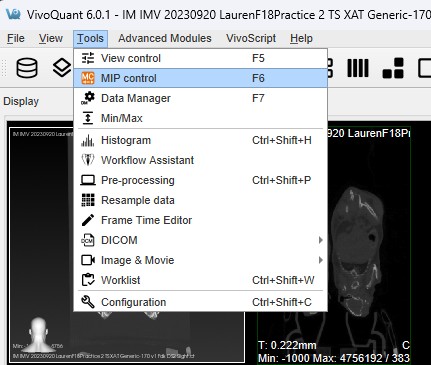The height and width of the screenshot is (365, 431).
Task: Select MIP control menu entry
Action: coord(200,78)
